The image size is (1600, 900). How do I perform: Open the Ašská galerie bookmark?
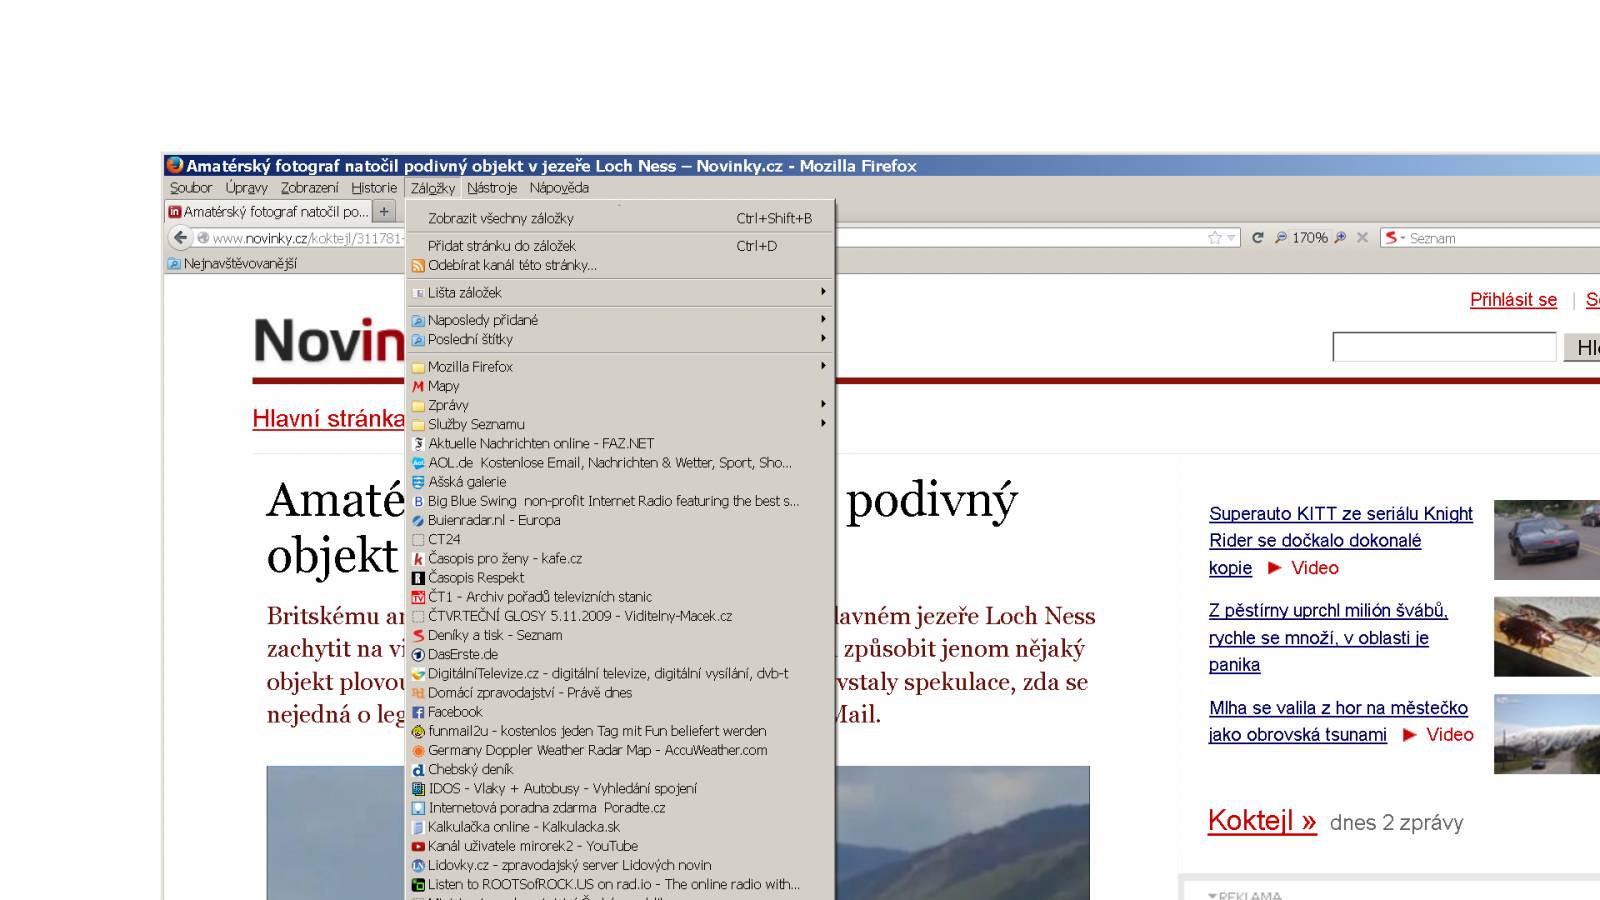click(x=620, y=482)
